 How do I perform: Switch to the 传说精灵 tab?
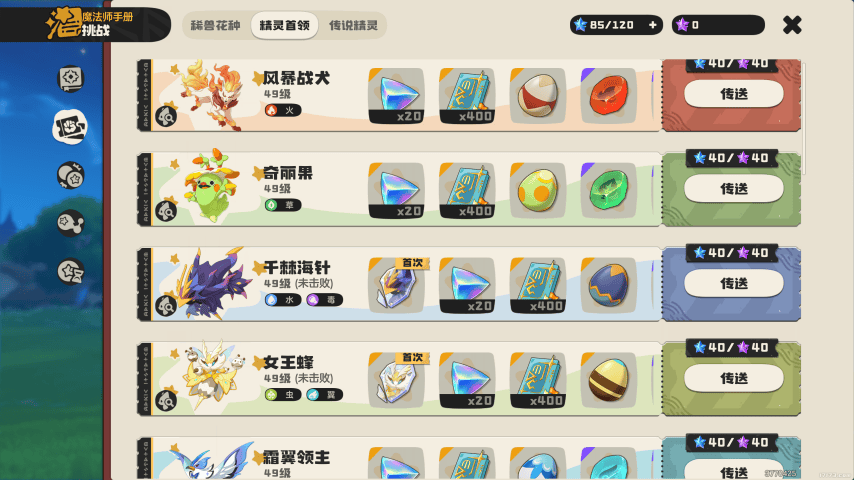point(353,26)
